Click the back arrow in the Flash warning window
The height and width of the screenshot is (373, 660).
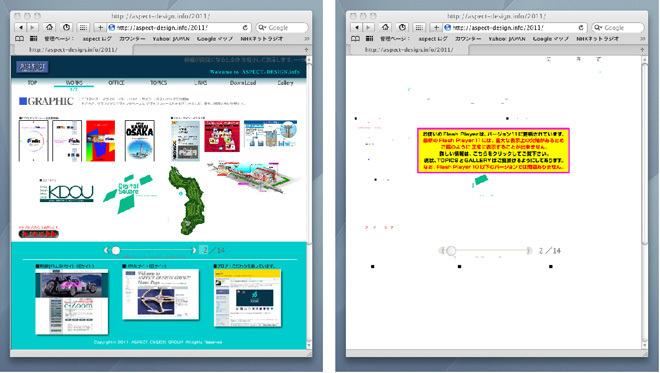pyautogui.click(x=357, y=27)
